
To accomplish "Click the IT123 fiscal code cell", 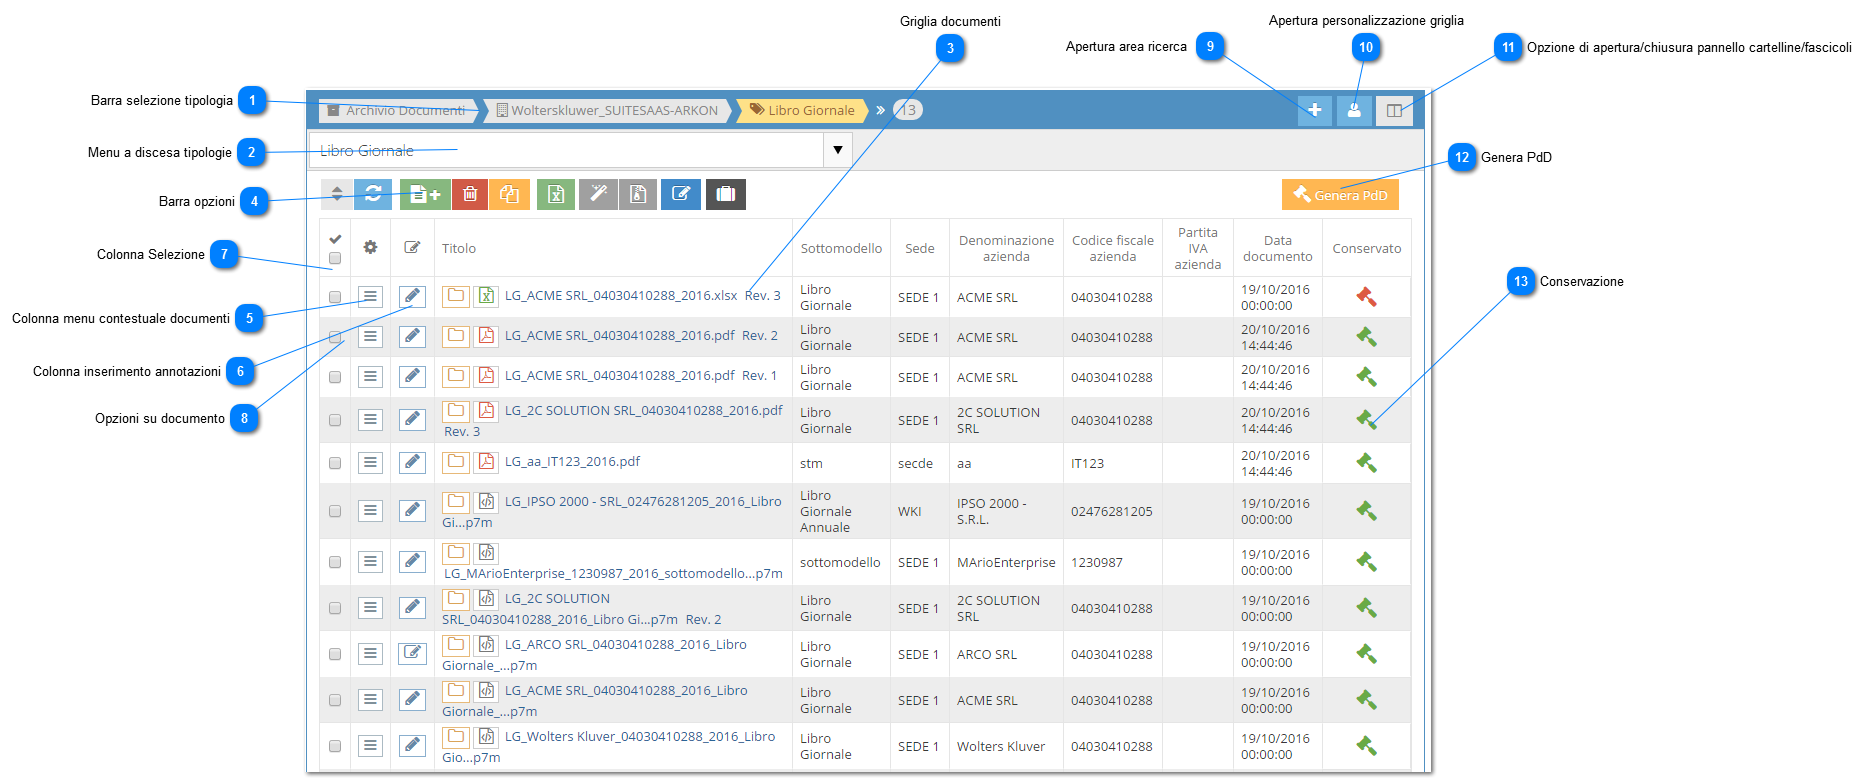I will click(1088, 463).
